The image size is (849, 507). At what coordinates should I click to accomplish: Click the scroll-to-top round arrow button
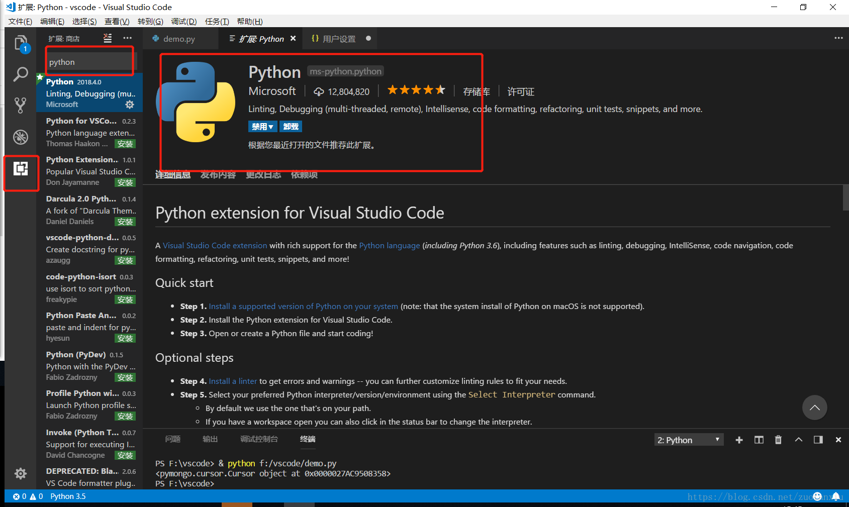pos(814,407)
